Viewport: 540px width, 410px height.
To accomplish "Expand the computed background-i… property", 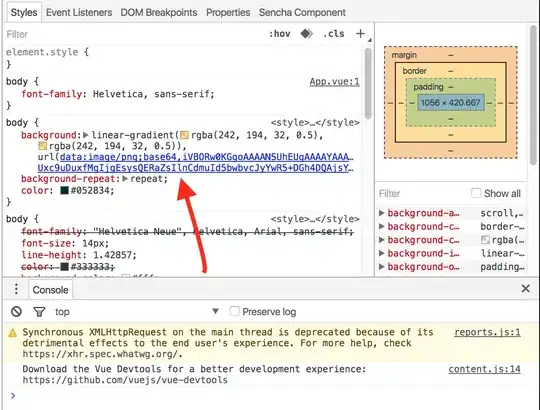I will 381,253.
